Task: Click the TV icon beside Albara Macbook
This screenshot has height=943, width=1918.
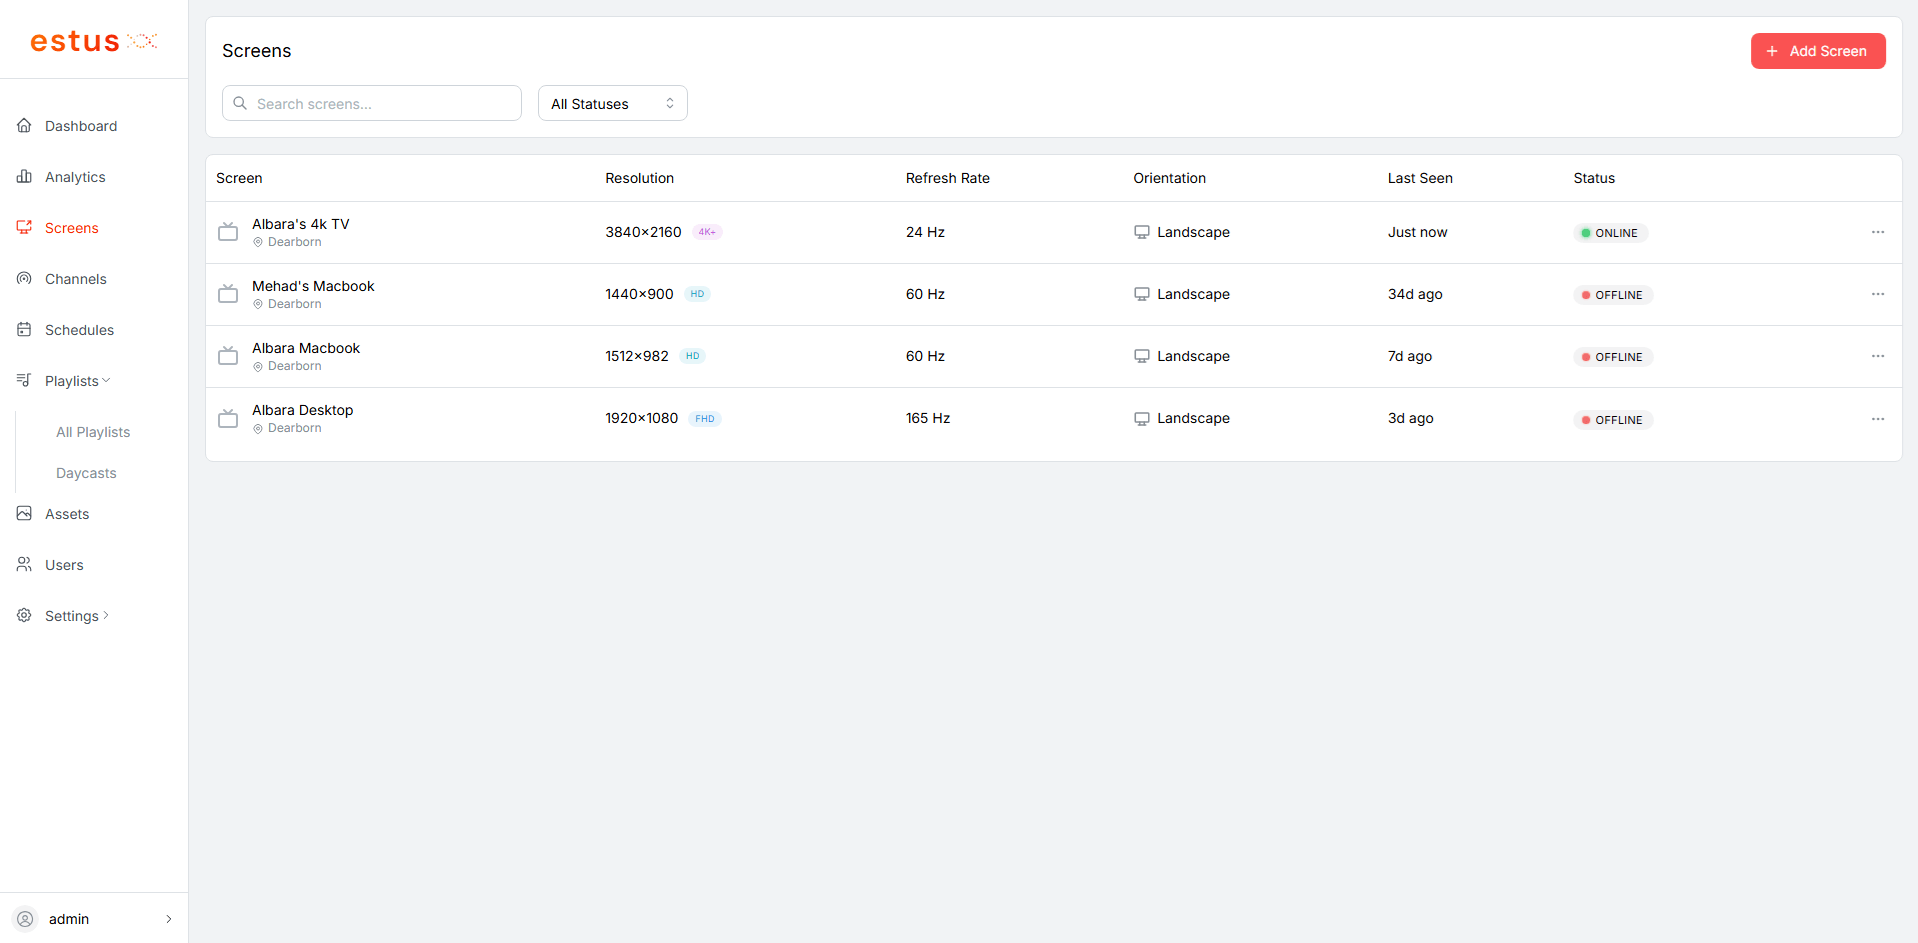Action: point(228,356)
